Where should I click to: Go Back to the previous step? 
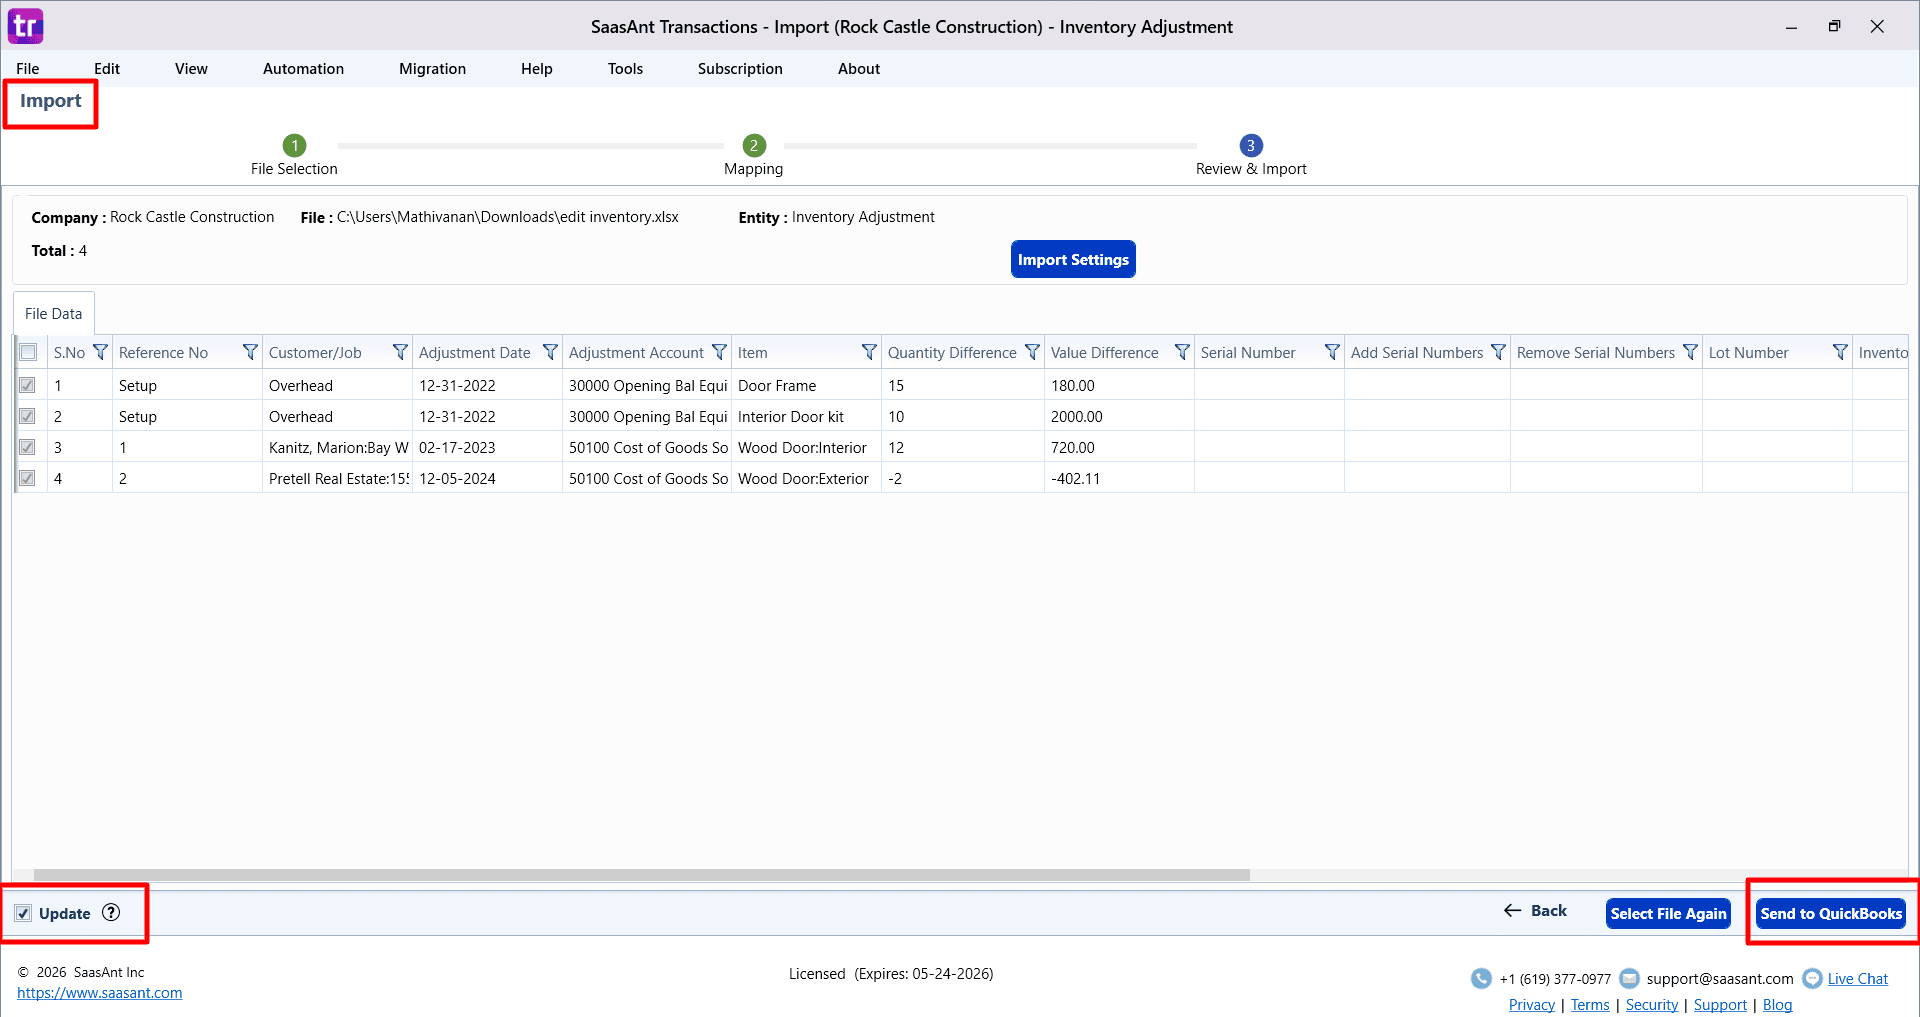pyautogui.click(x=1535, y=910)
